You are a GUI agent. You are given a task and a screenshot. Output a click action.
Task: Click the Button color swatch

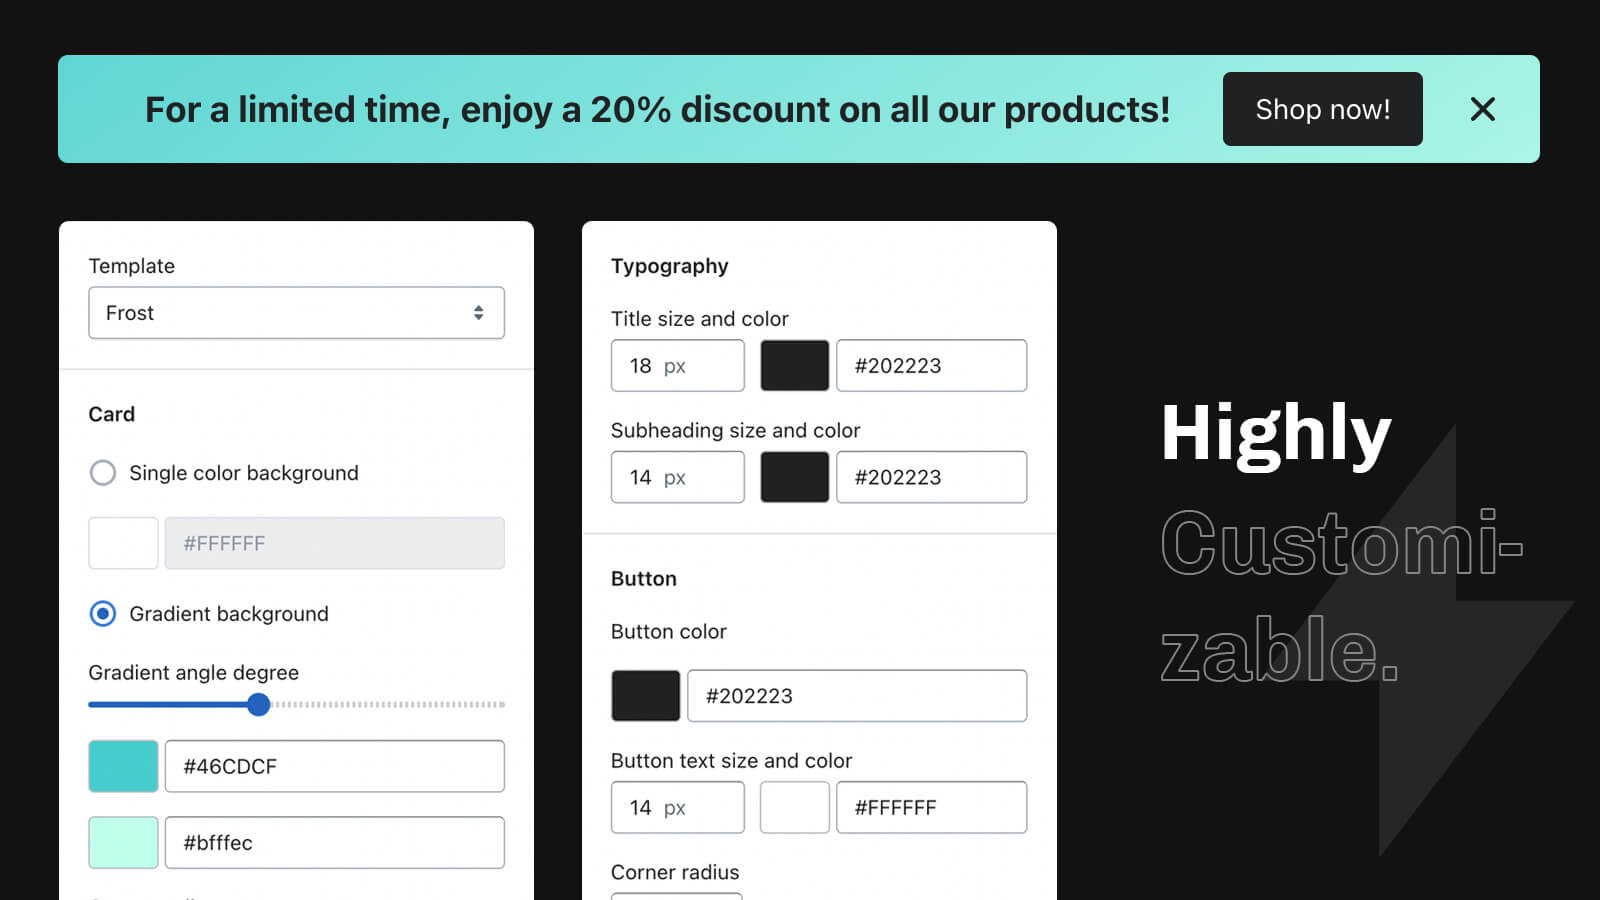click(646, 696)
